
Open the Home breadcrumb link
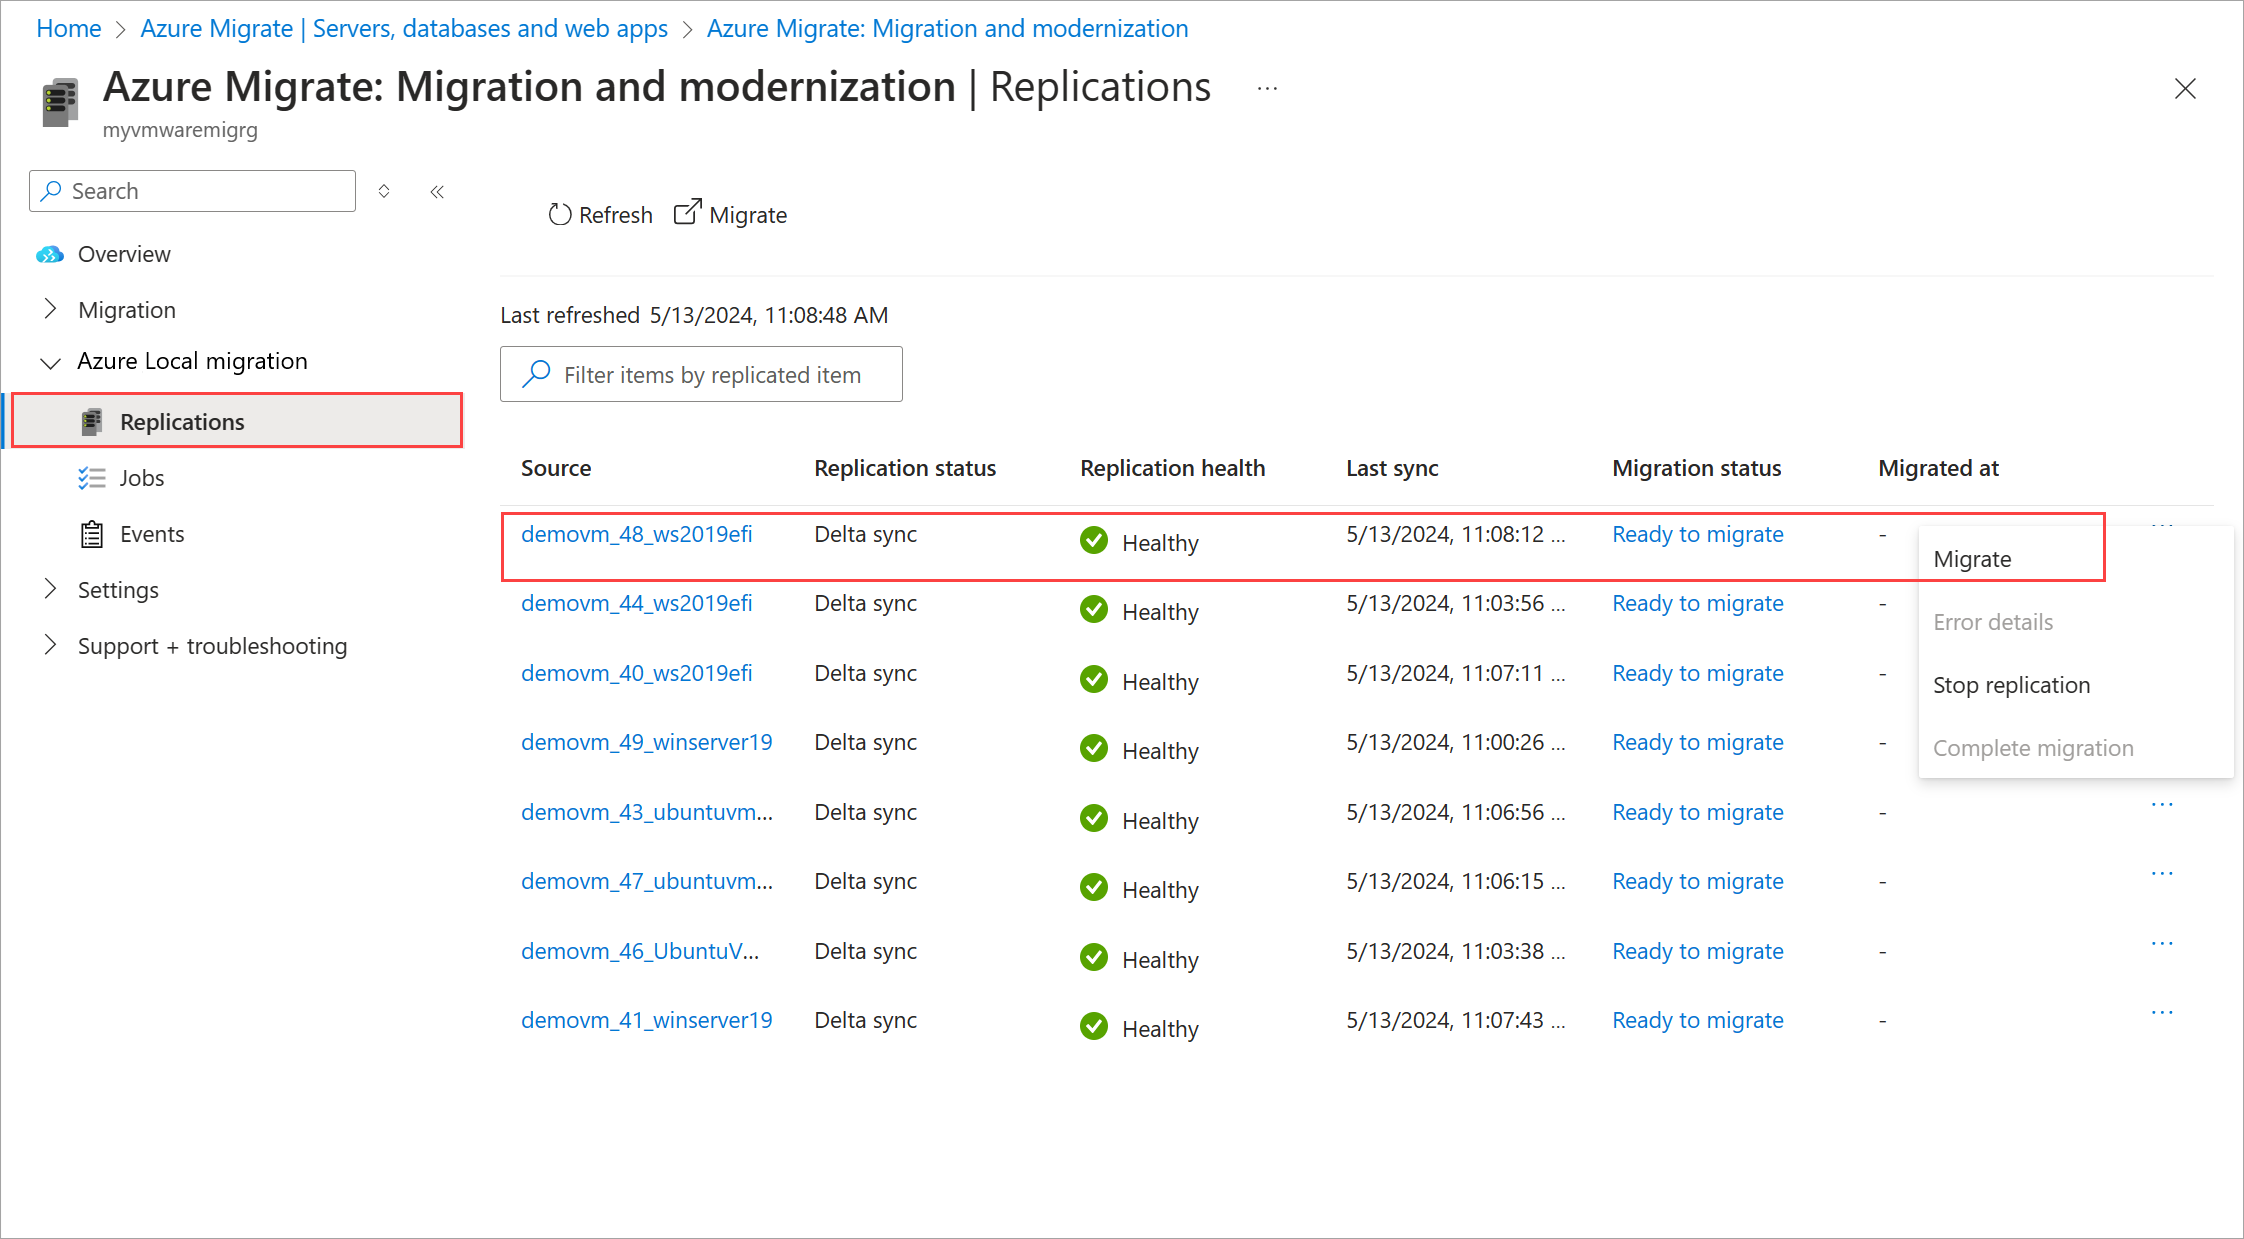pos(68,28)
